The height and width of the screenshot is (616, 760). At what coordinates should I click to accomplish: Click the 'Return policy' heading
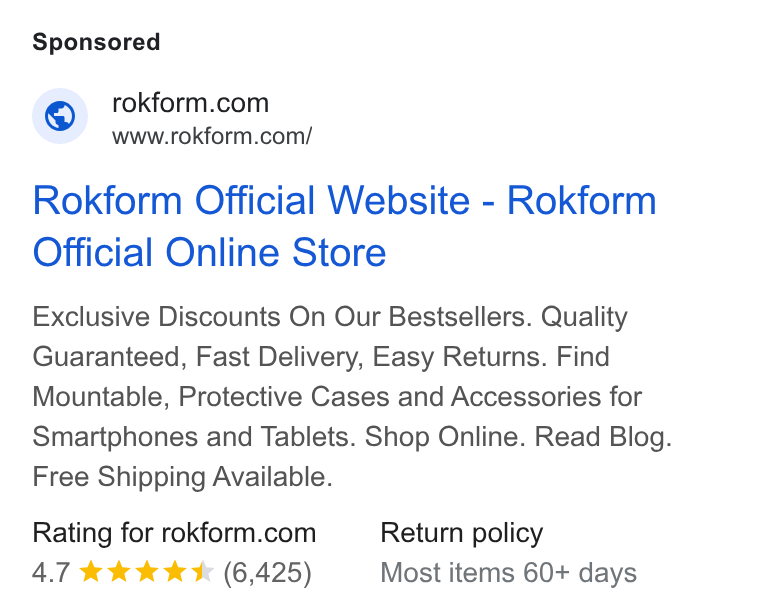coord(461,533)
